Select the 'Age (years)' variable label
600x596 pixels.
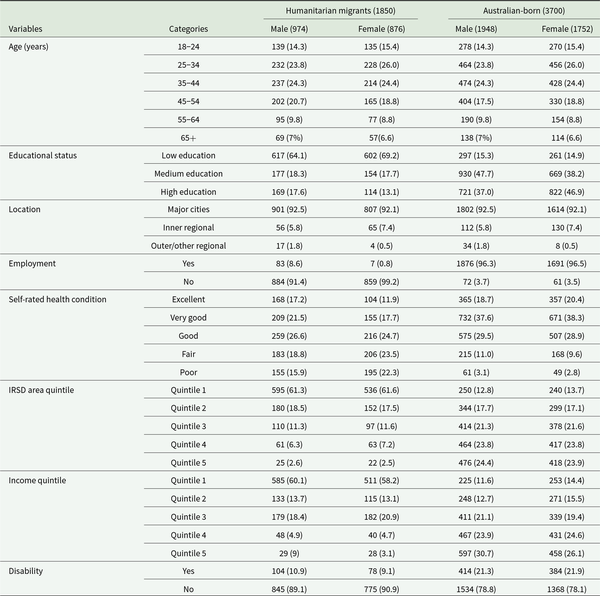30,46
